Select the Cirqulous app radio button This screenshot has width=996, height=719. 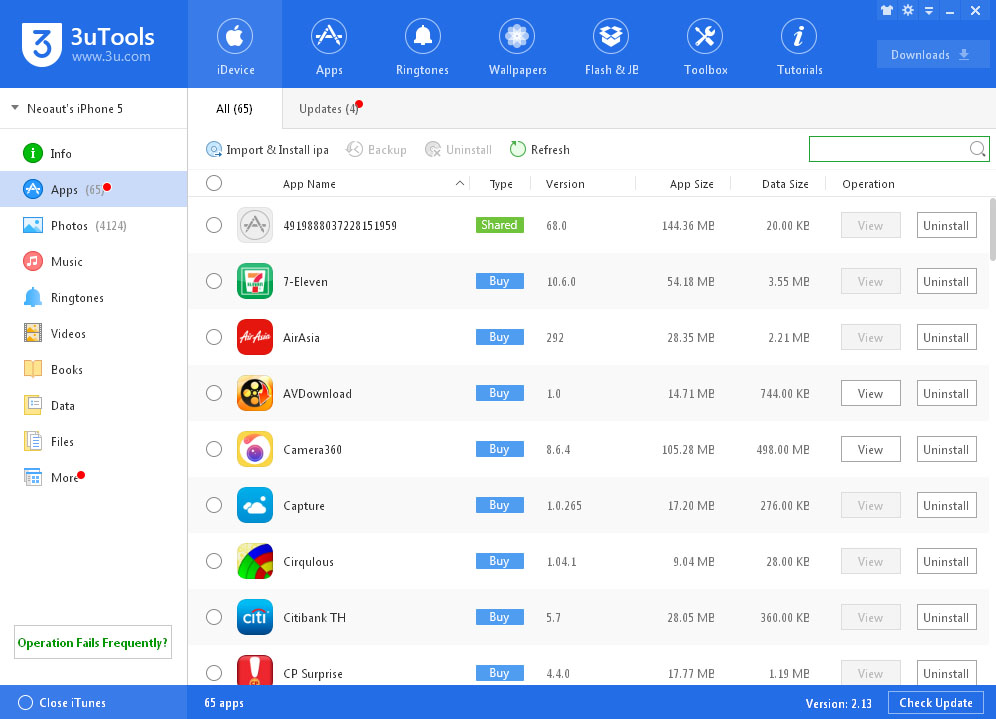214,561
